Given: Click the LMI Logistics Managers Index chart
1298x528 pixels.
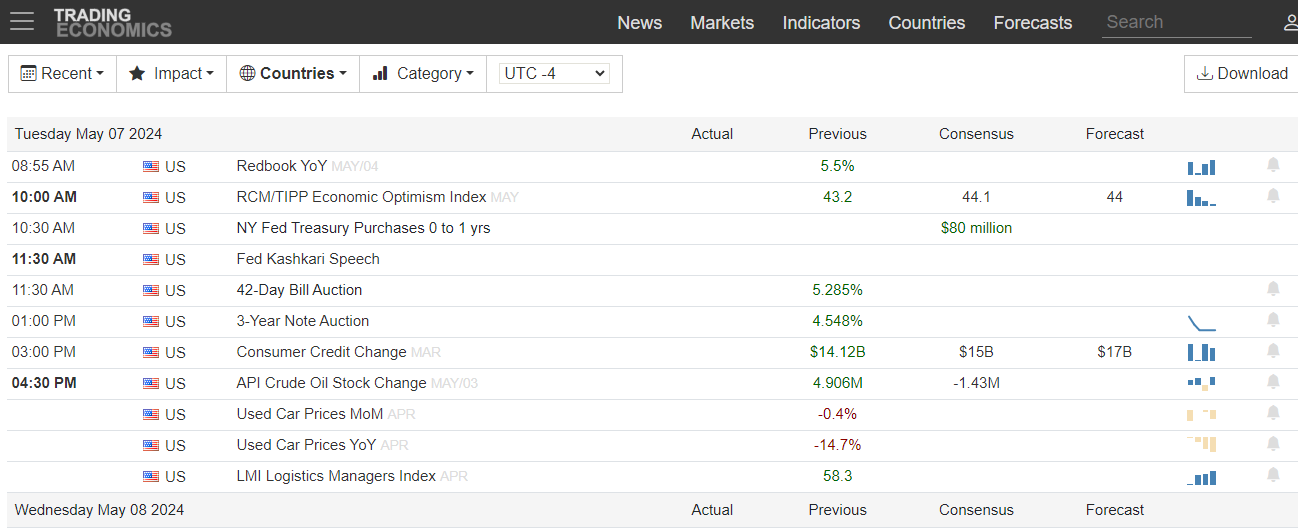Looking at the screenshot, I should click(1201, 477).
